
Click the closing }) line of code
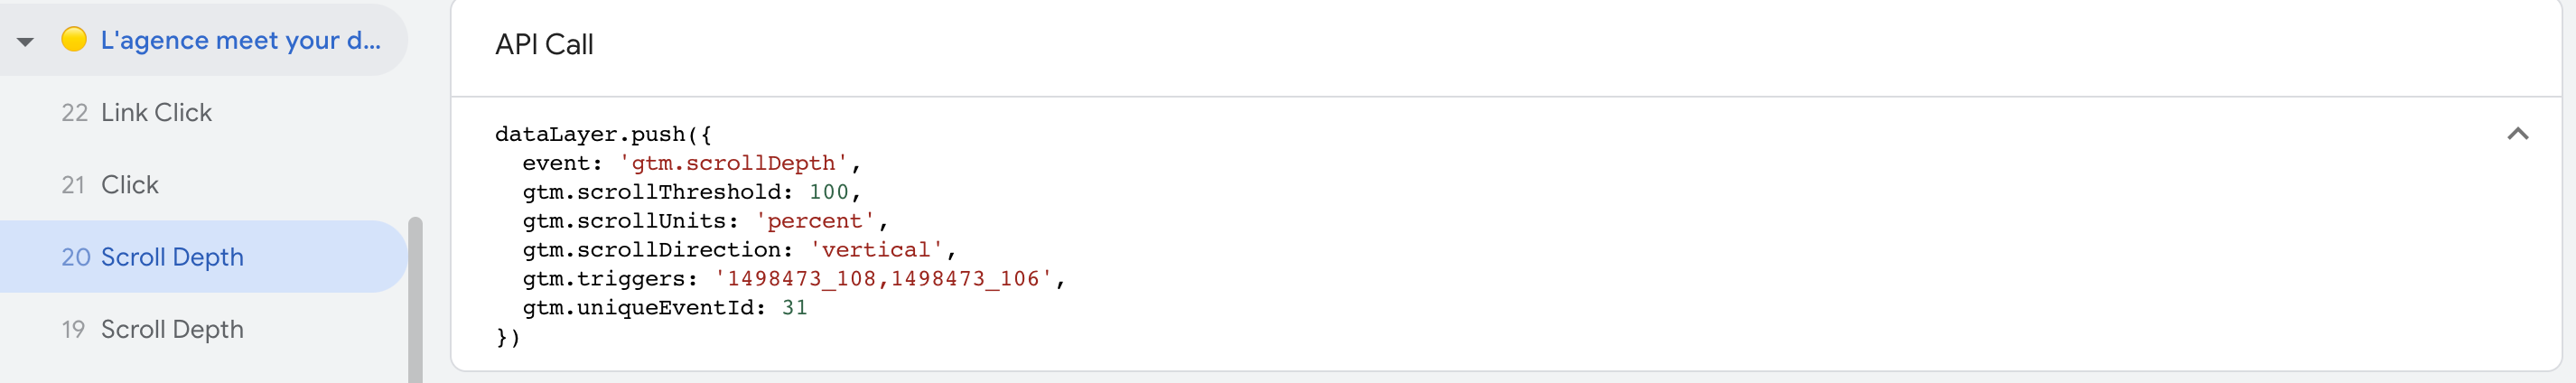point(508,337)
